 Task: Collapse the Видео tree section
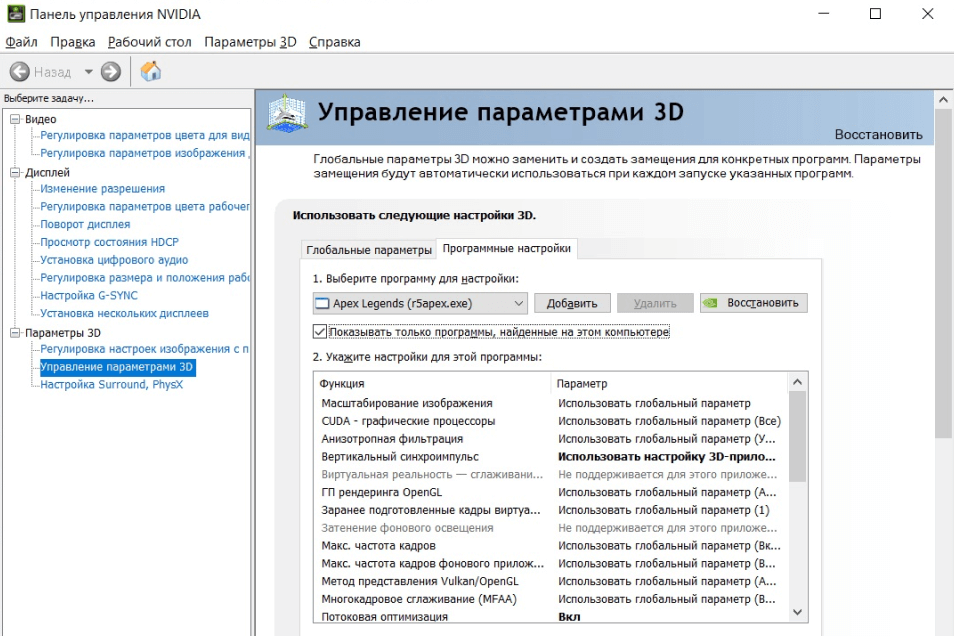coord(15,120)
